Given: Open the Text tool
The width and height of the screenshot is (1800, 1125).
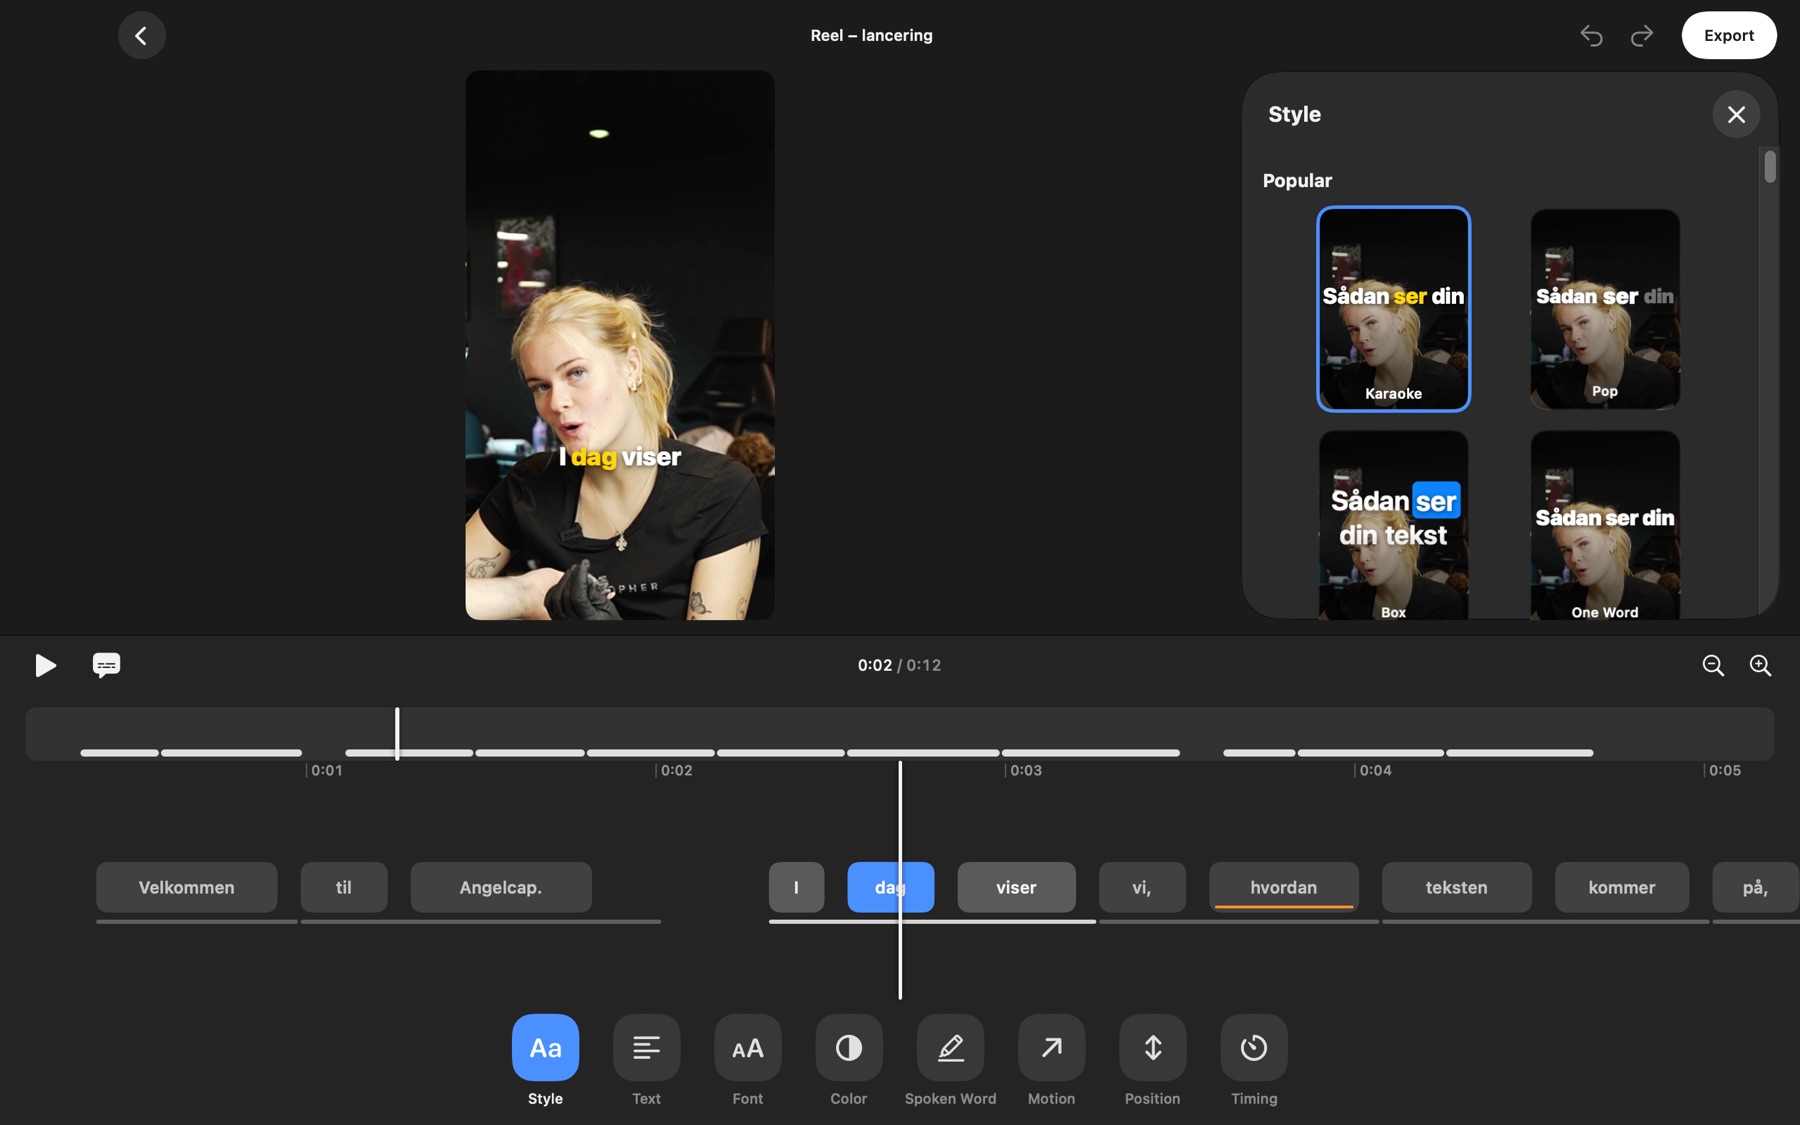Looking at the screenshot, I should 646,1048.
